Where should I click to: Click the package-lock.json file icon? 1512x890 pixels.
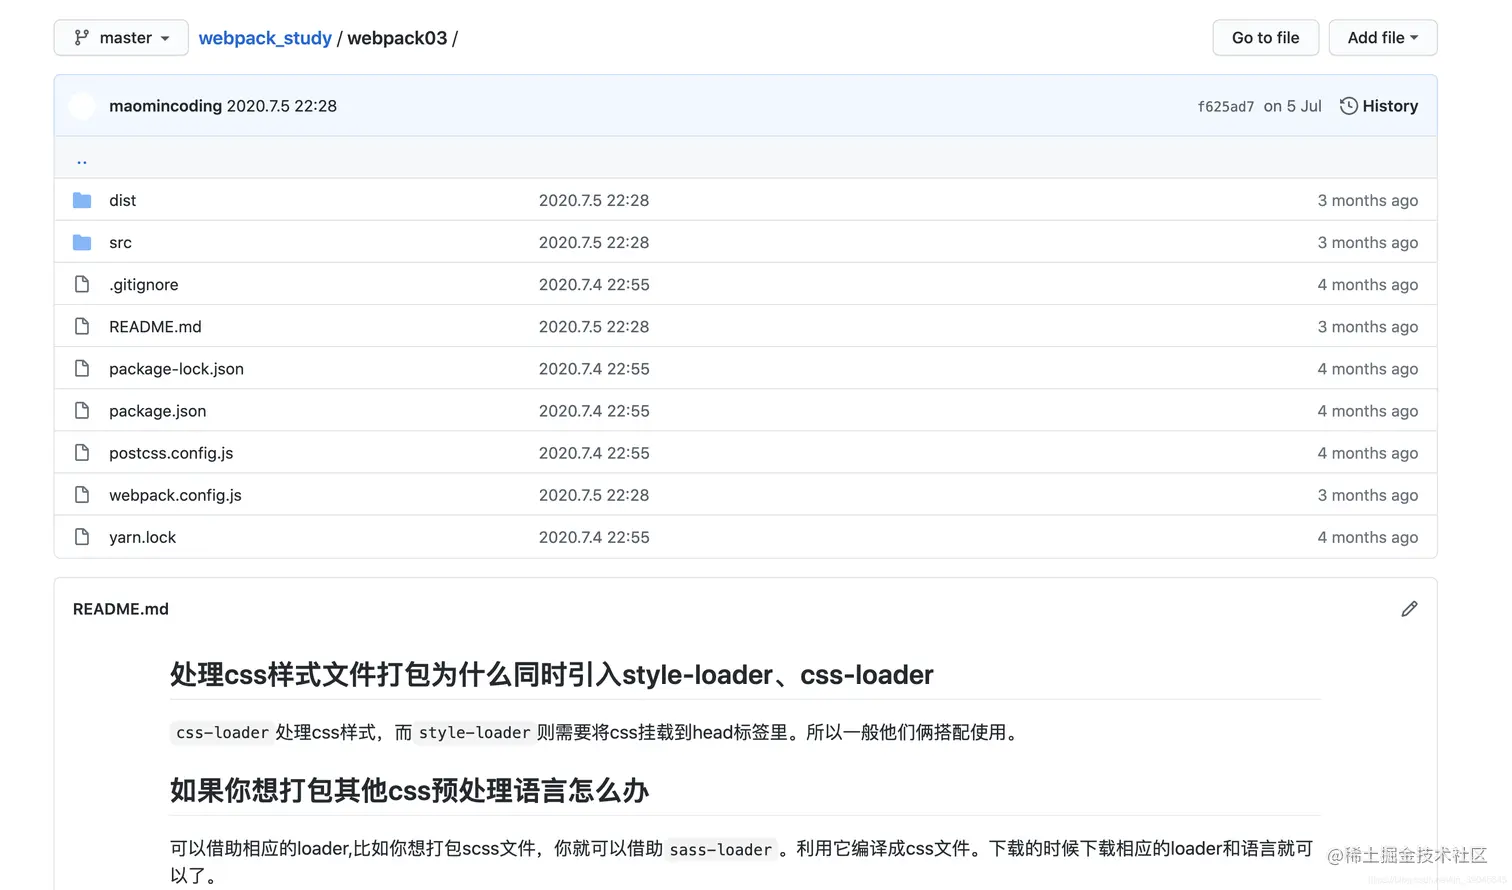(82, 368)
